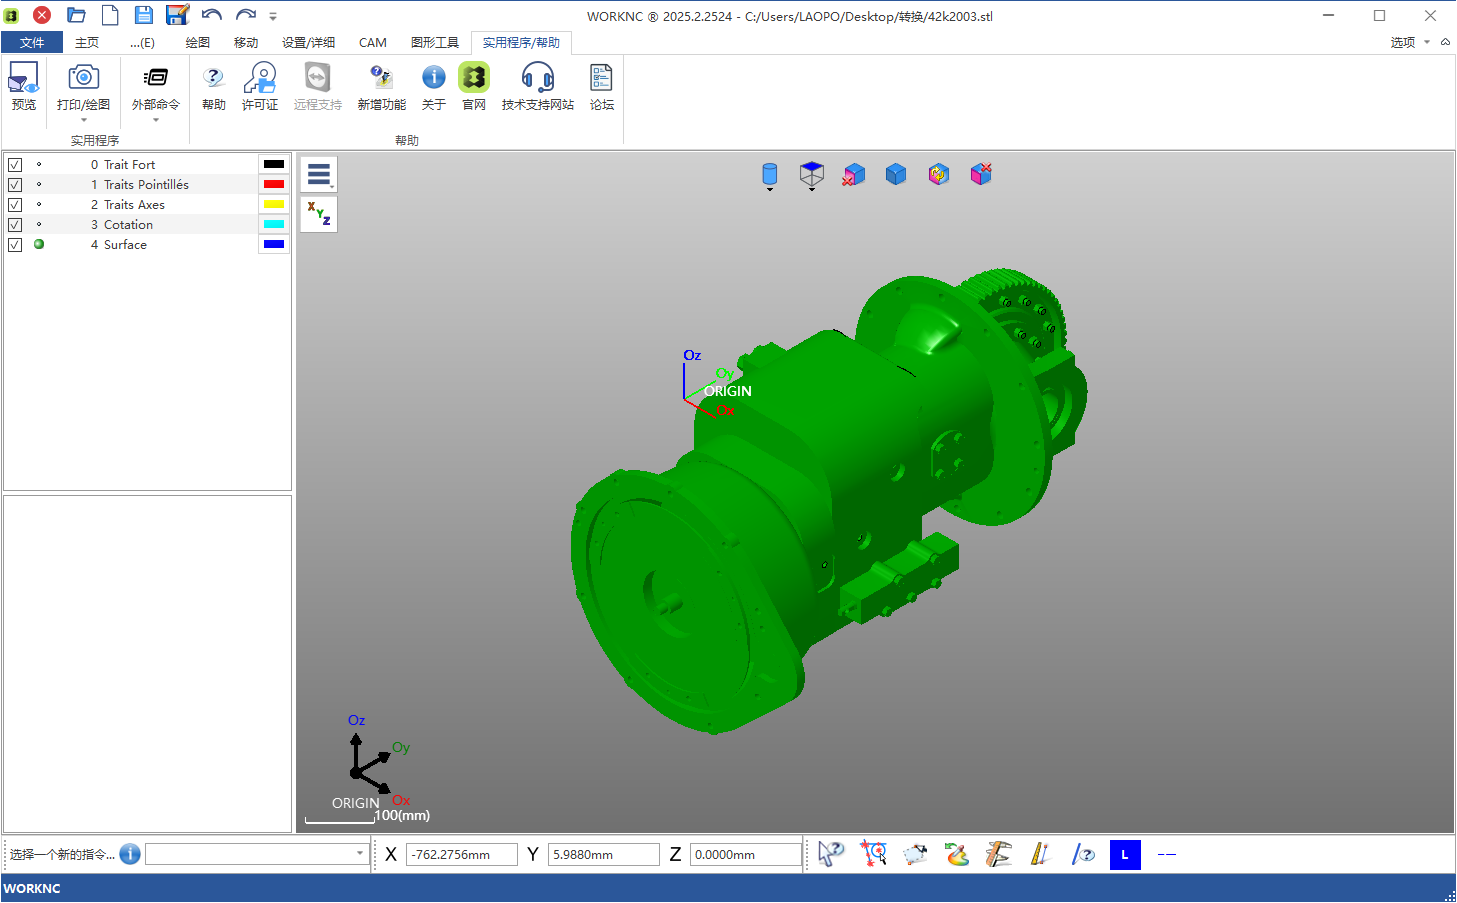This screenshot has height=903, width=1457.
Task: Click the info icon beside command prompt
Action: tap(130, 854)
